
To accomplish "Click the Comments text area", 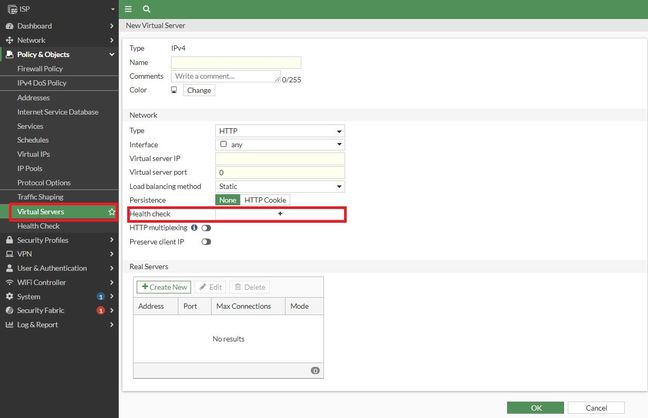I will 226,76.
